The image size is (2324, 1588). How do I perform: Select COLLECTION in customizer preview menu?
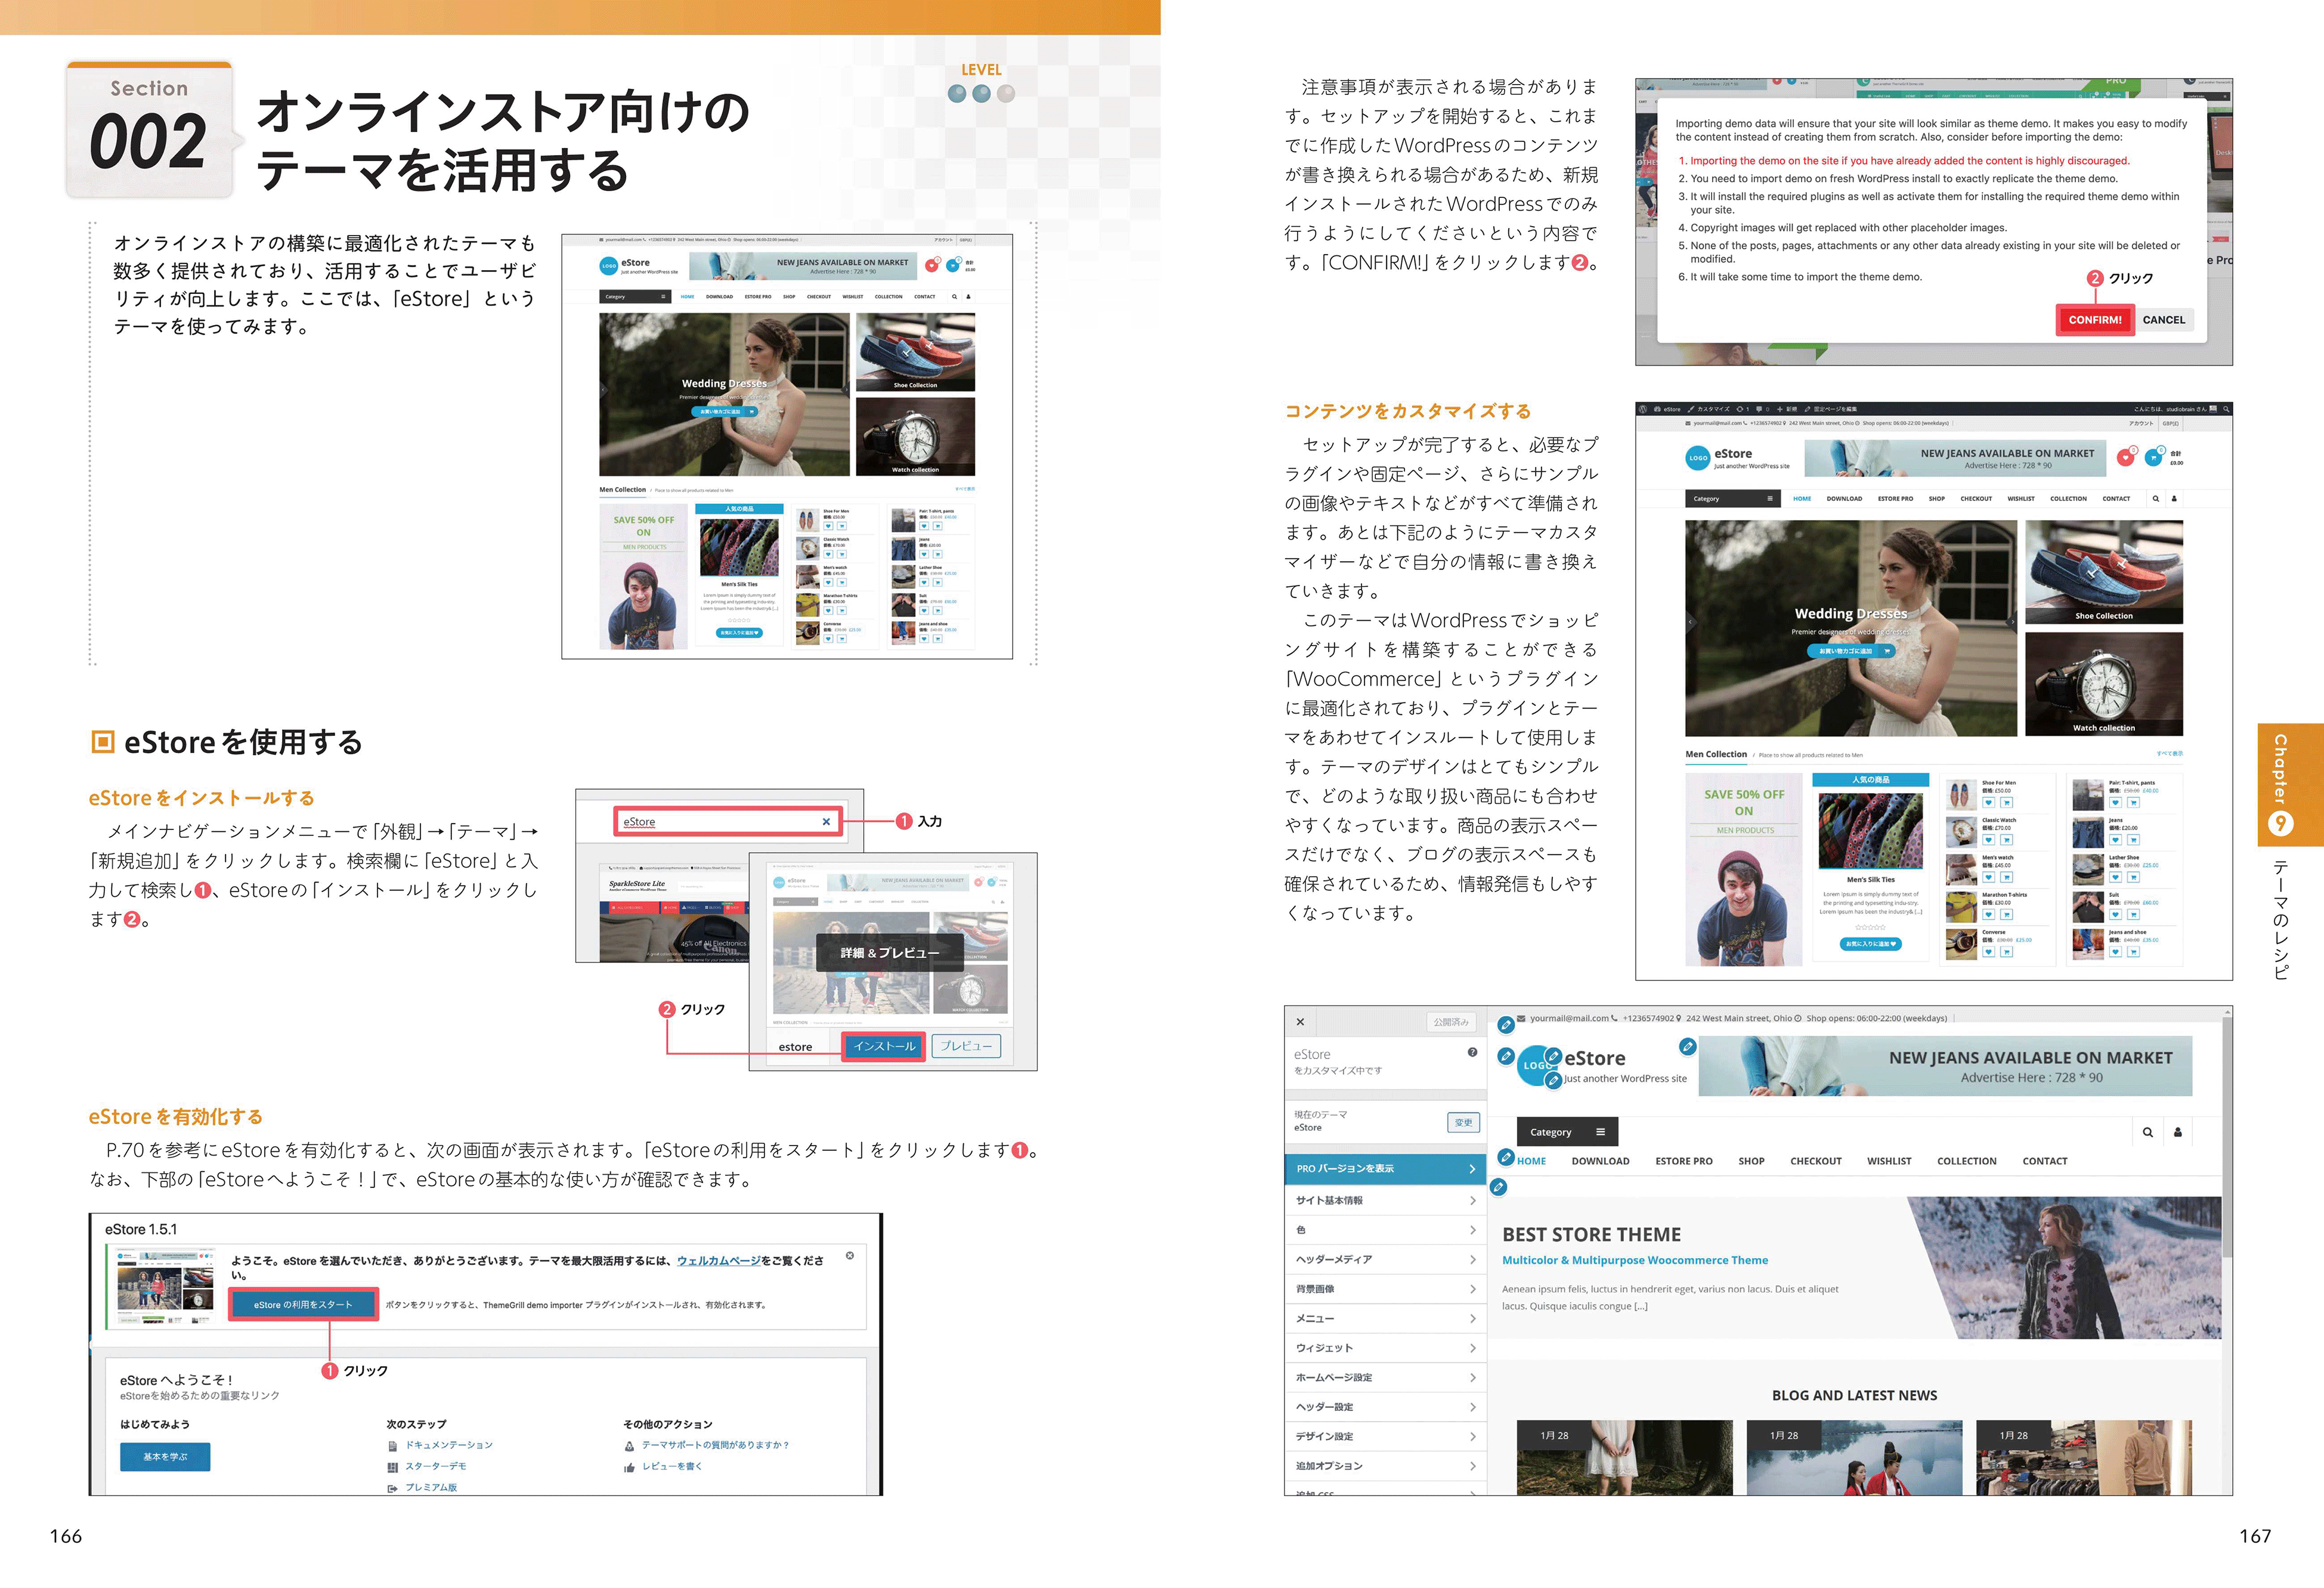click(1966, 1161)
